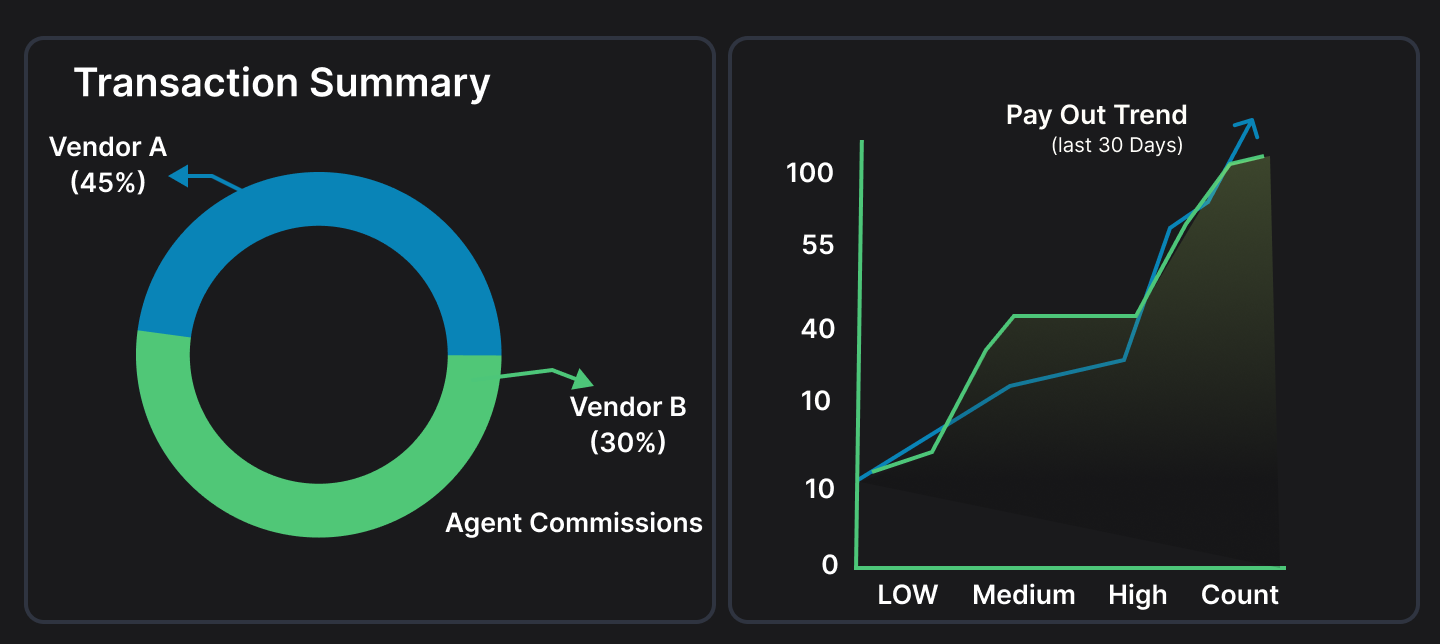Select the LOW axis category
This screenshot has width=1440, height=644.
click(x=907, y=595)
